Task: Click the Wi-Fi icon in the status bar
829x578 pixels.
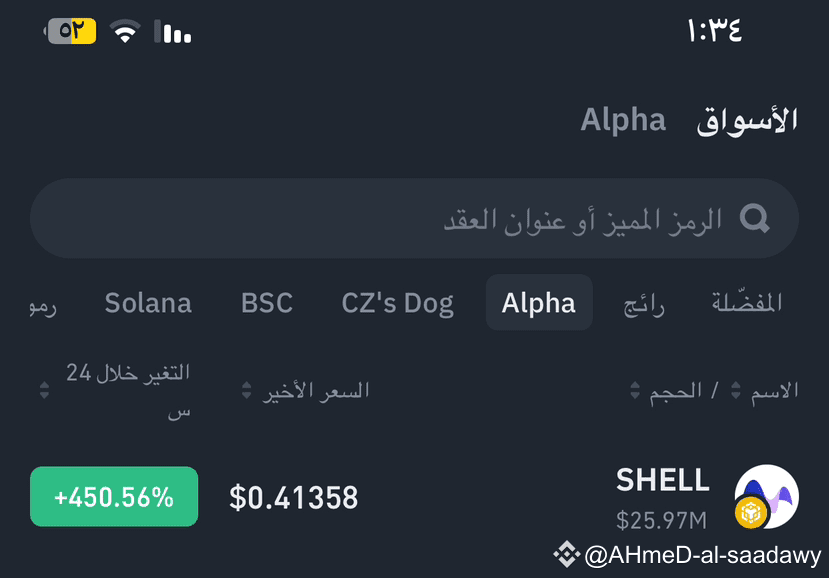Action: [120, 30]
